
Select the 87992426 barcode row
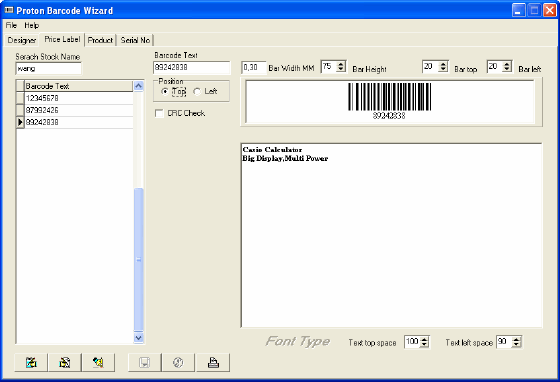(x=79, y=110)
